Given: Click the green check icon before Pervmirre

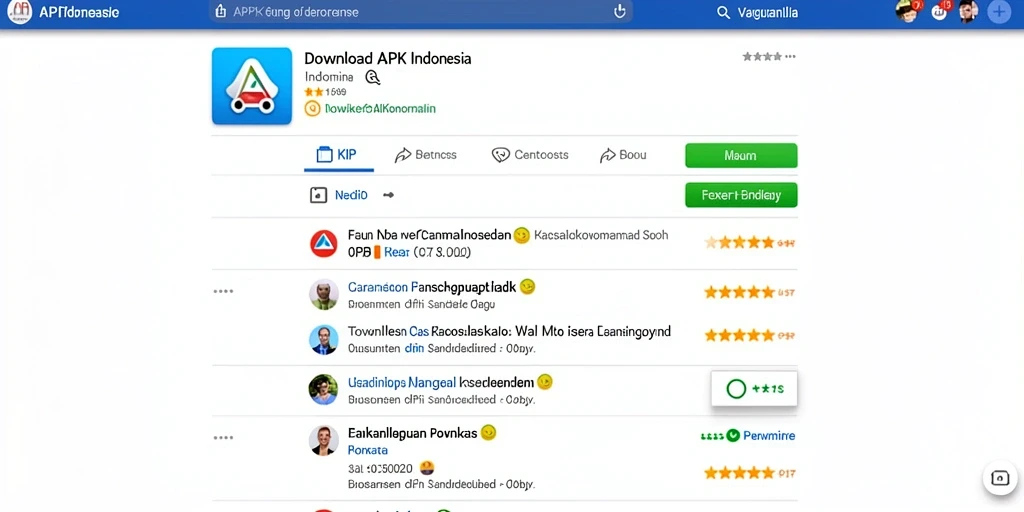Looking at the screenshot, I should [733, 435].
